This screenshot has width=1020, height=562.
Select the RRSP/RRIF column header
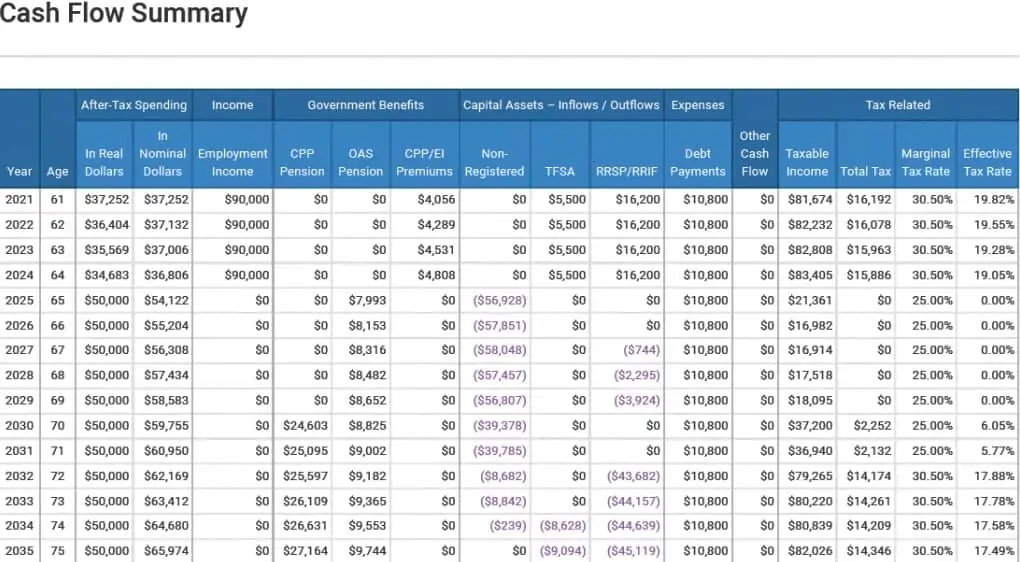[627, 171]
